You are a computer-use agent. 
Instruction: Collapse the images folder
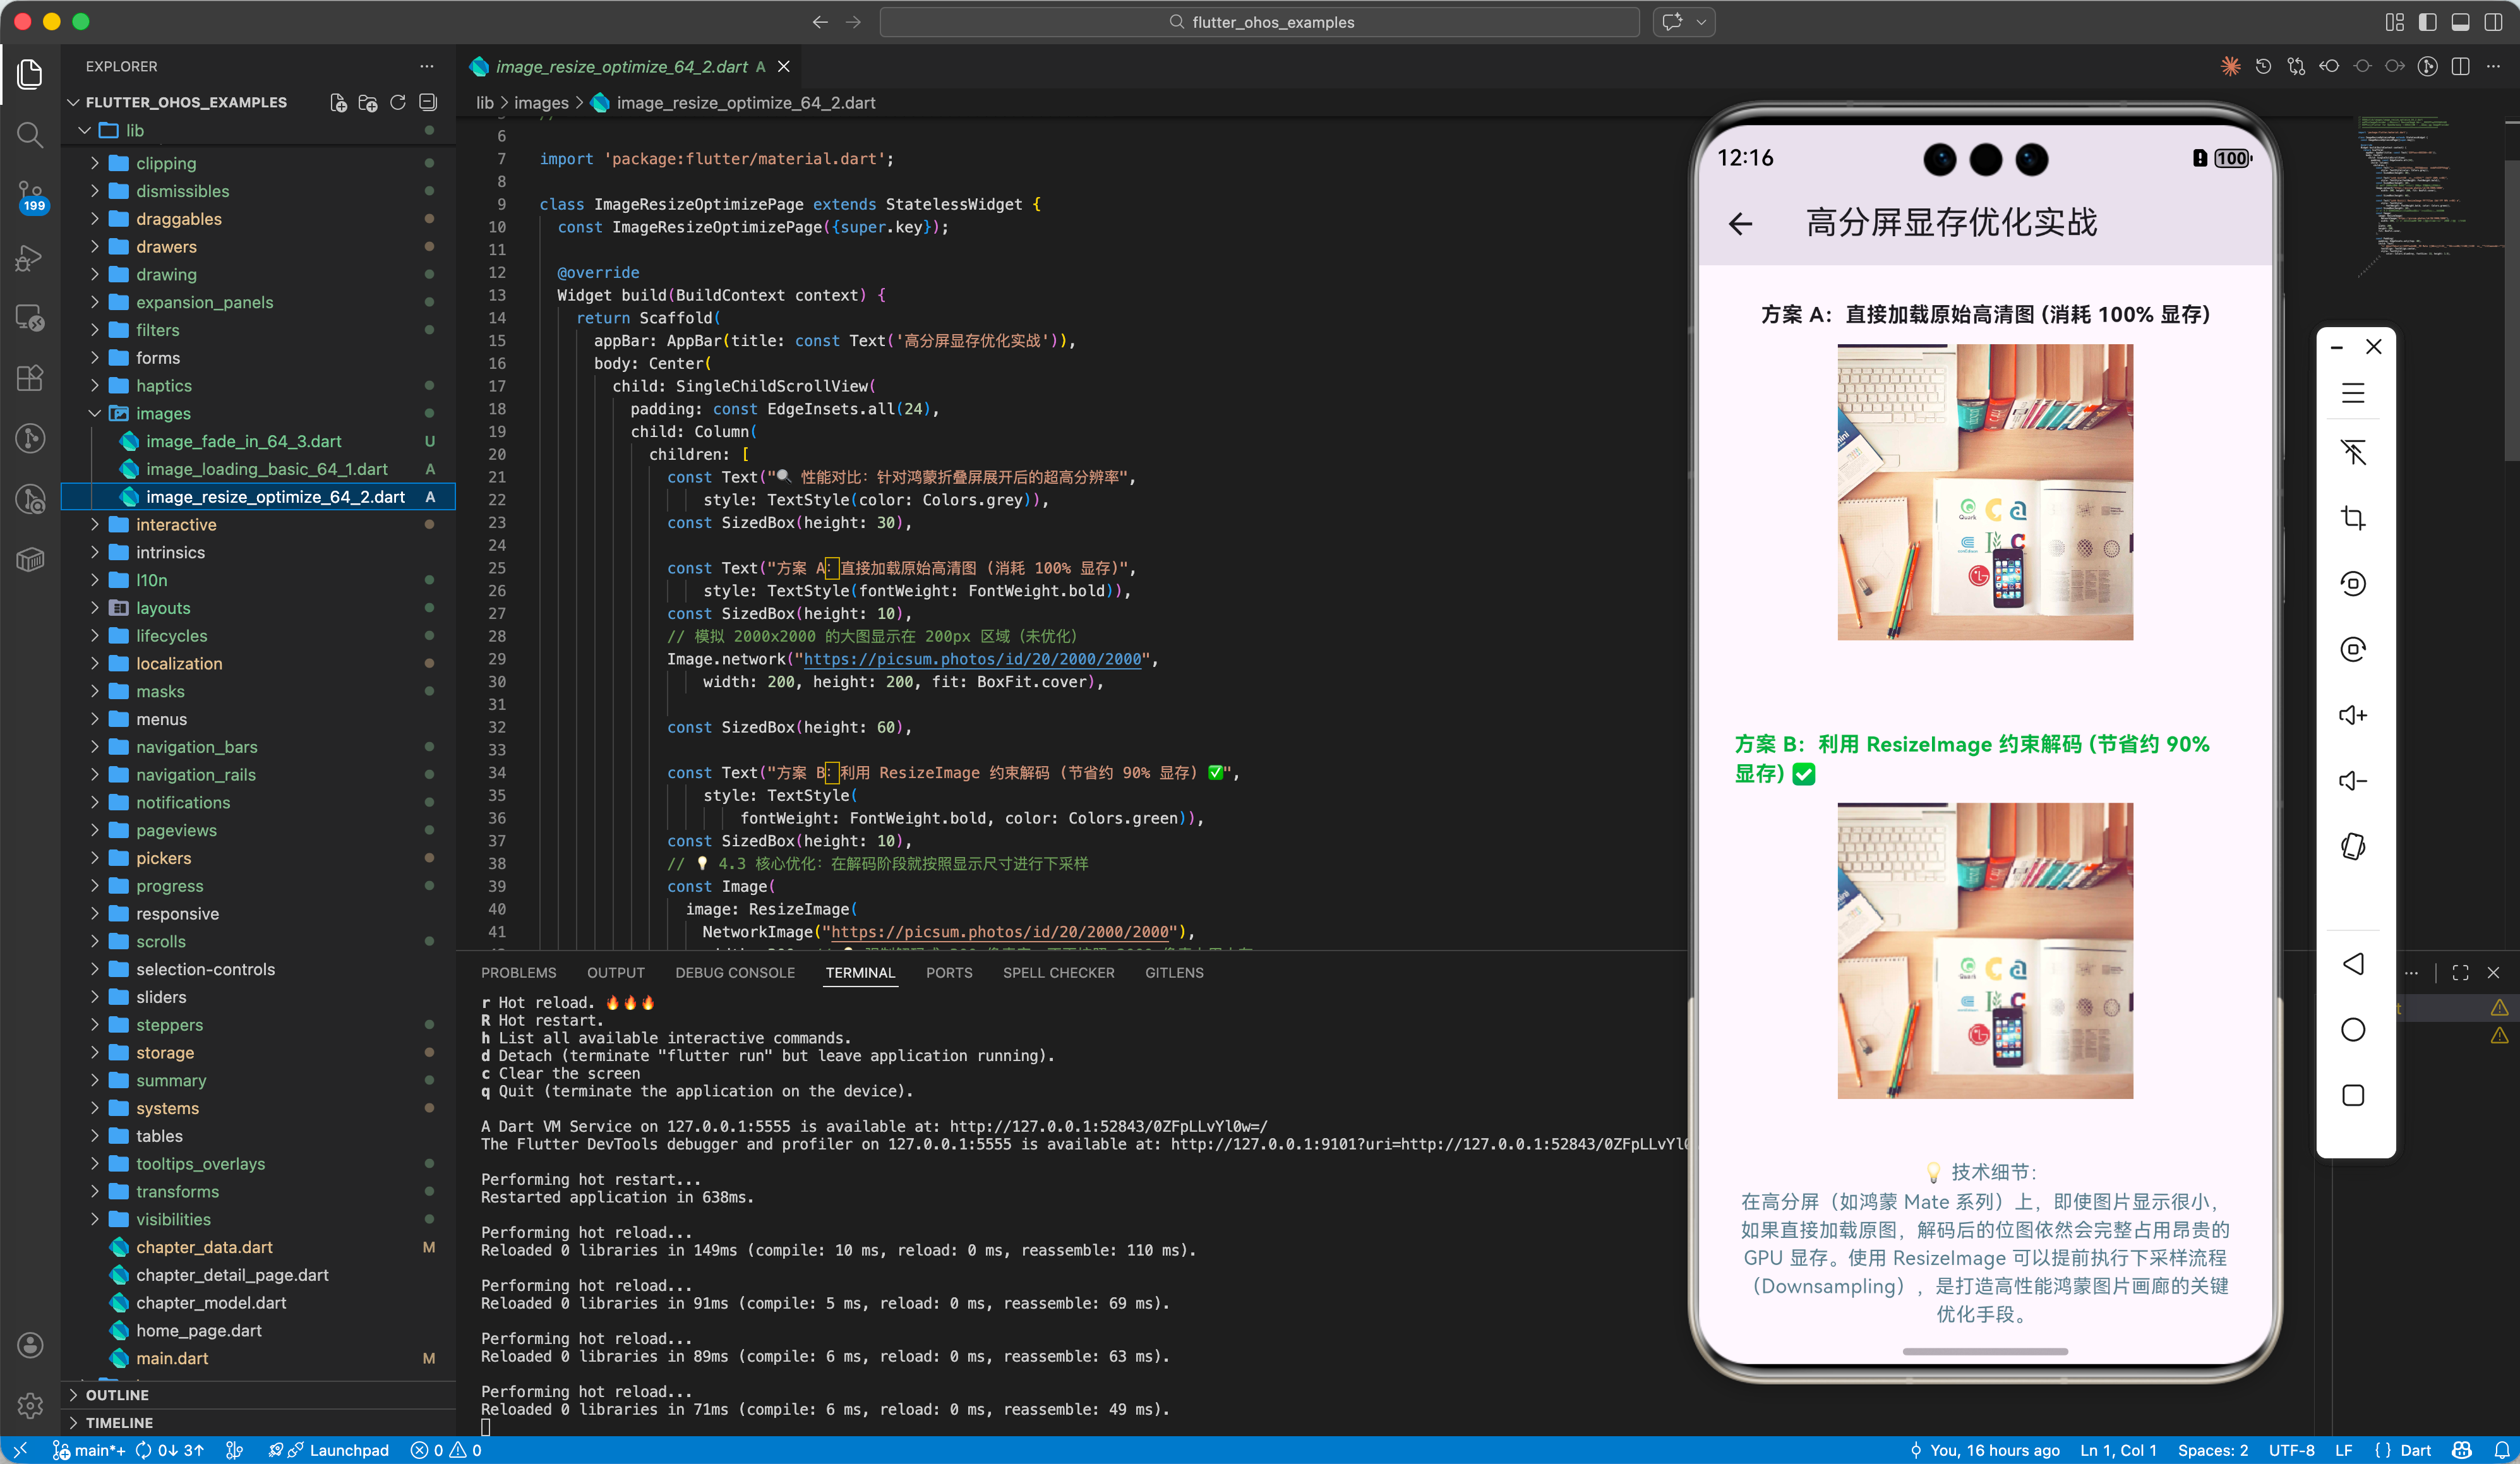[163, 413]
